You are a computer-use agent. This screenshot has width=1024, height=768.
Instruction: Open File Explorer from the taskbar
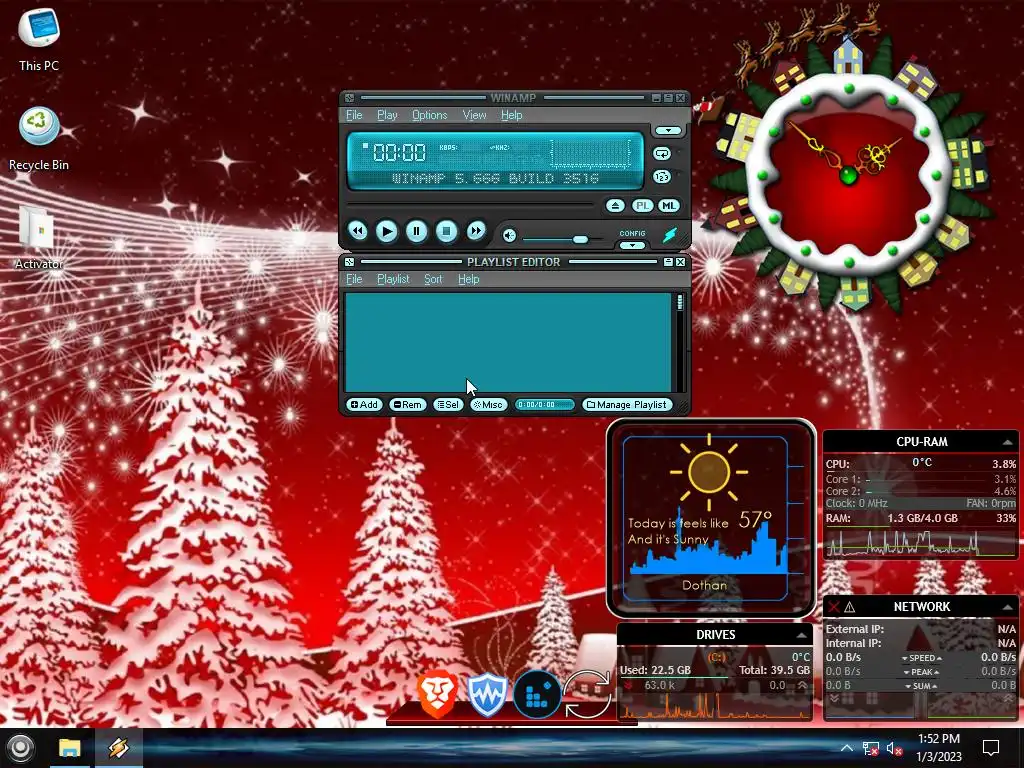[69, 748]
